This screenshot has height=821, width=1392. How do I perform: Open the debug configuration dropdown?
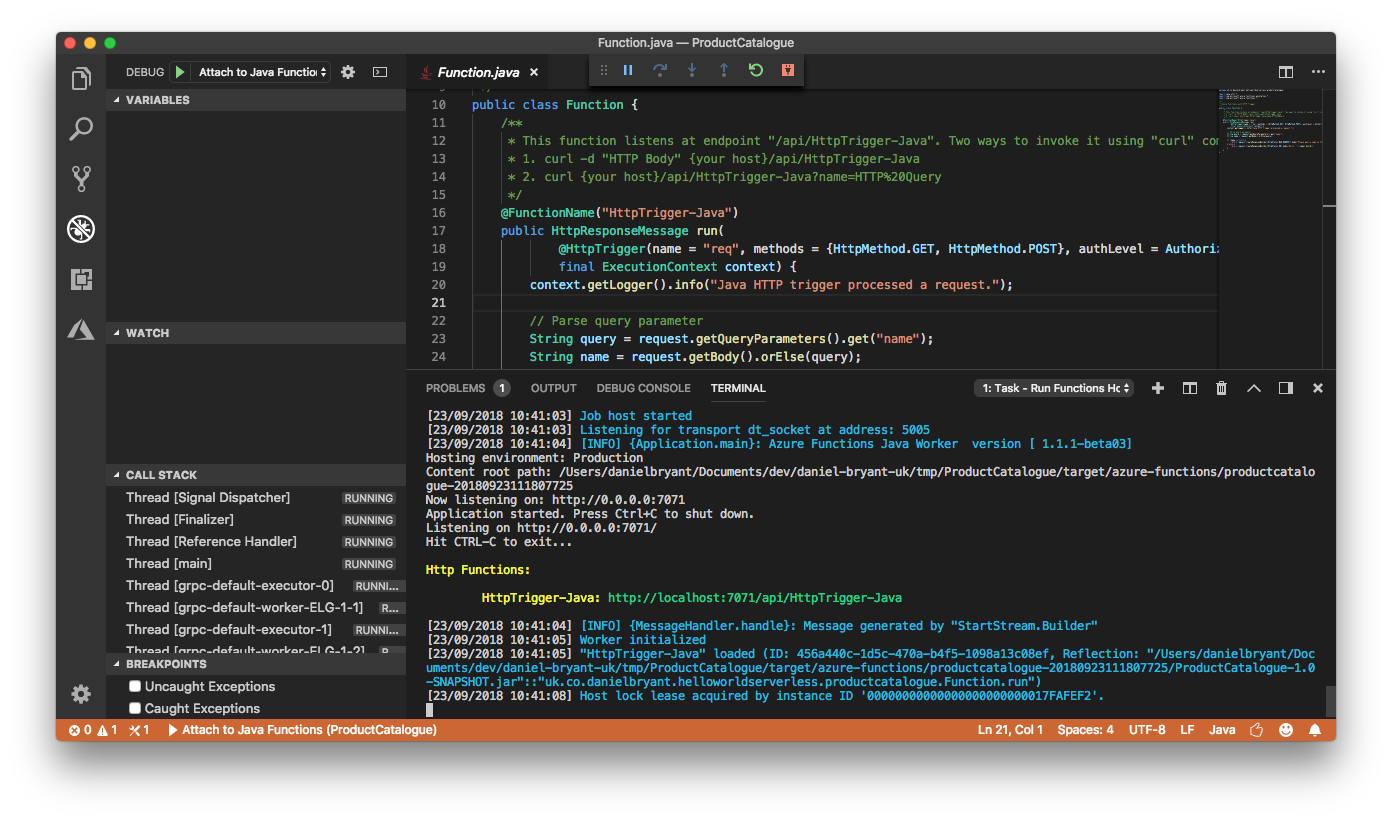[262, 72]
